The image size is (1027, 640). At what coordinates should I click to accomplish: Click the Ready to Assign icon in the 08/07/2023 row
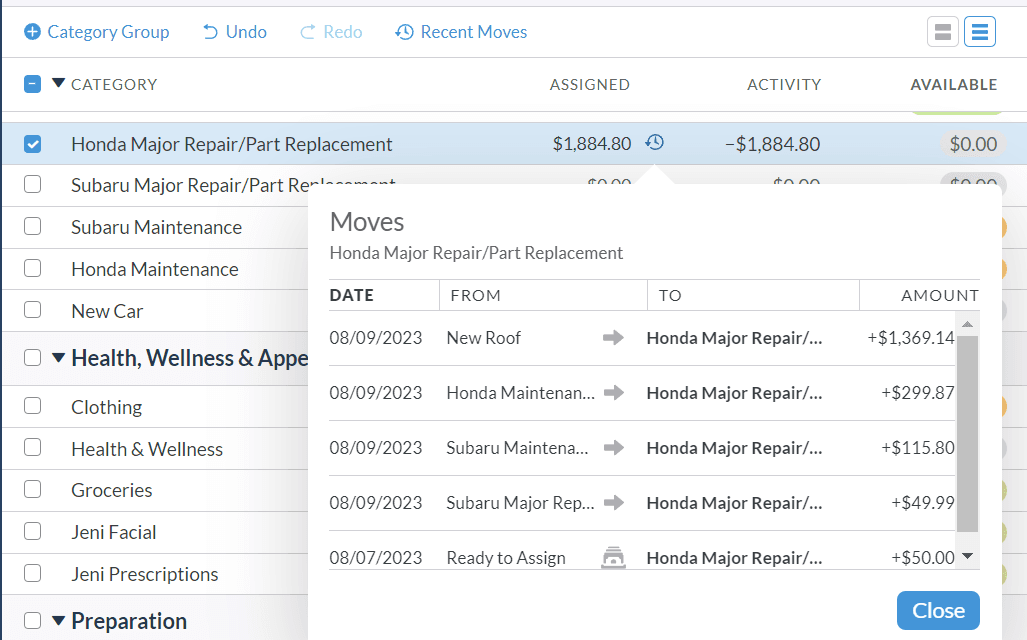[x=613, y=557]
